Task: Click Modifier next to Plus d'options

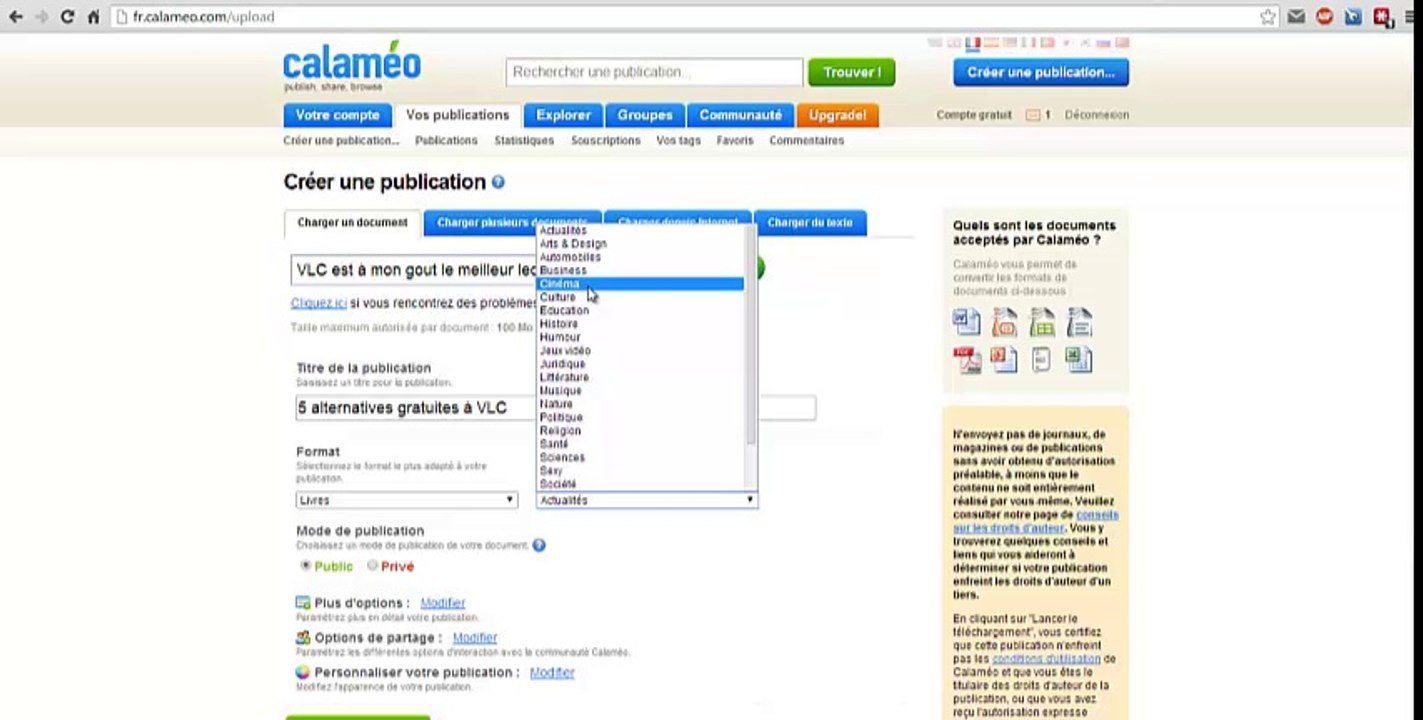Action: point(443,603)
